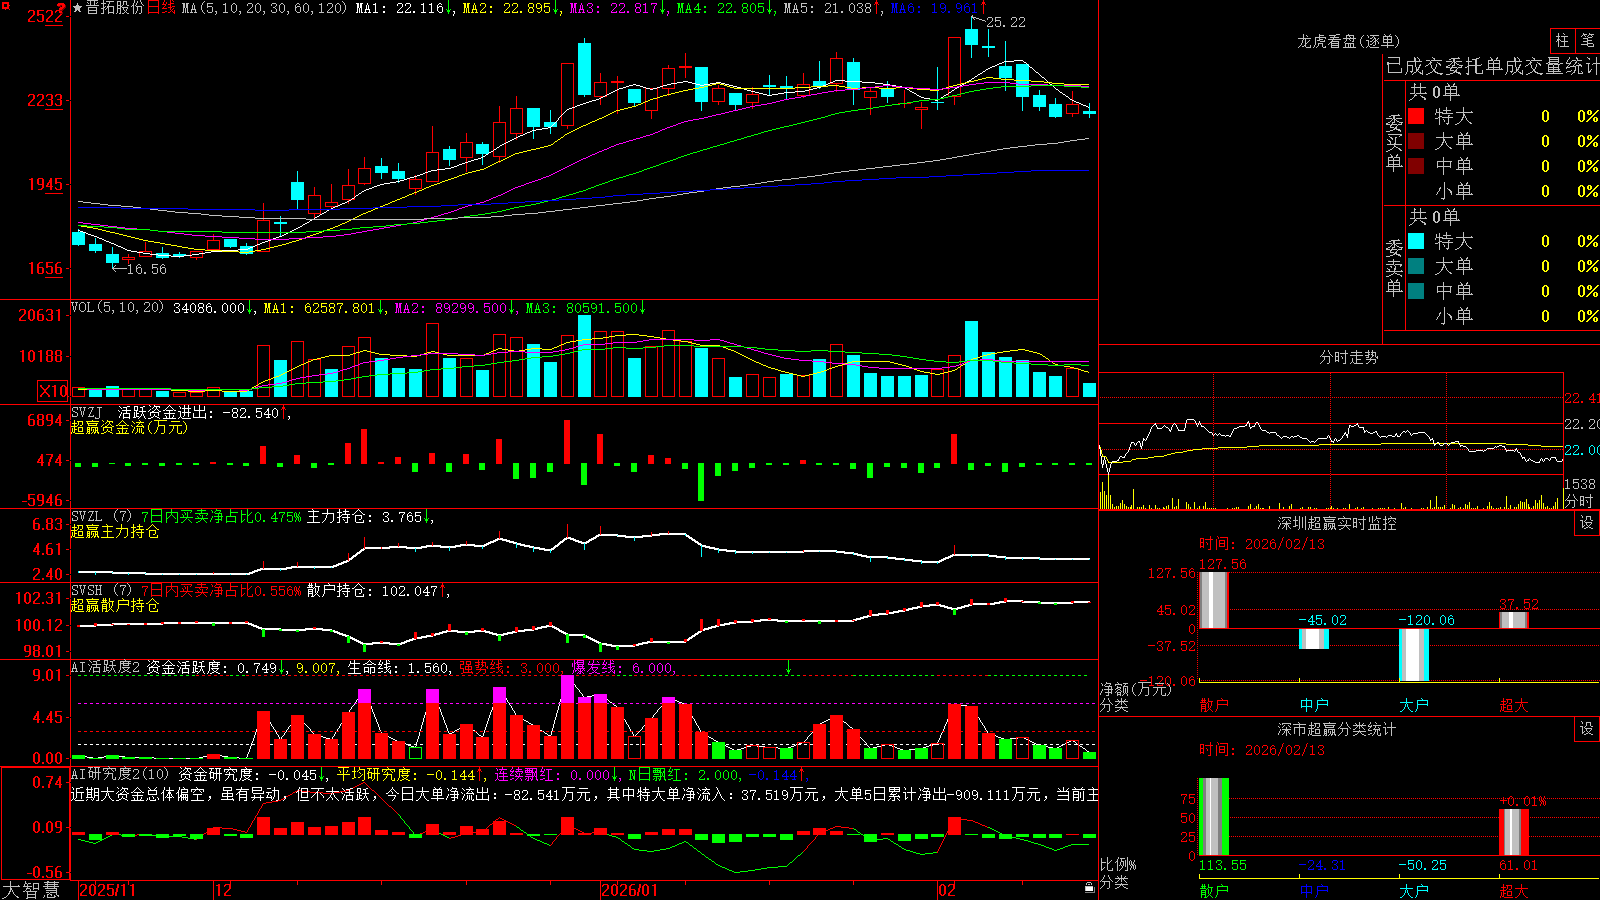Screen dimensions: 1600x900
Task: Click the 25.22 high price annotation on the chart
Action: (1005, 22)
